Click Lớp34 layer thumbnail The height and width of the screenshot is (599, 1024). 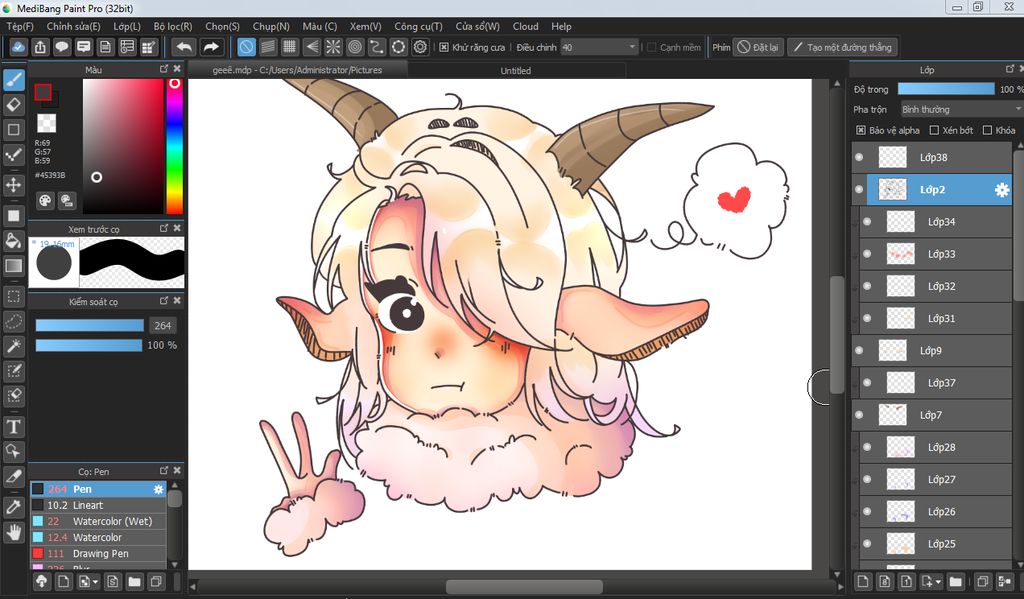(x=901, y=222)
